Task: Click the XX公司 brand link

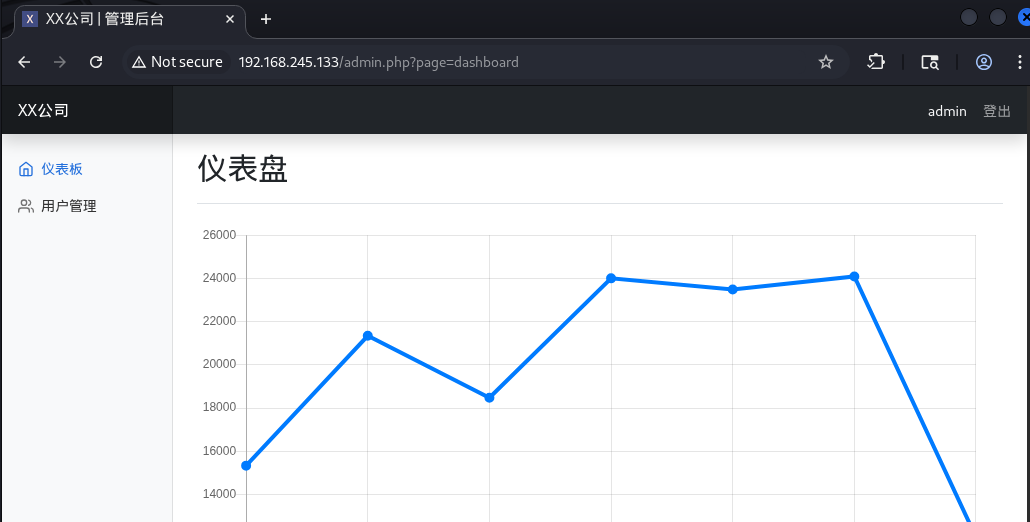Action: tap(43, 110)
